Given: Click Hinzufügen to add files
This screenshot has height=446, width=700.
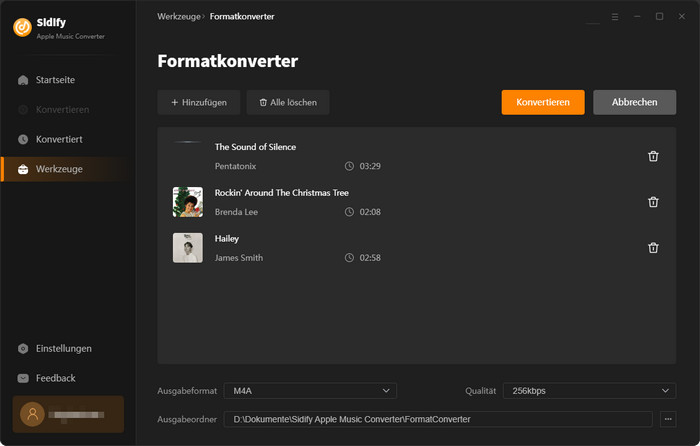Looking at the screenshot, I should pos(199,102).
